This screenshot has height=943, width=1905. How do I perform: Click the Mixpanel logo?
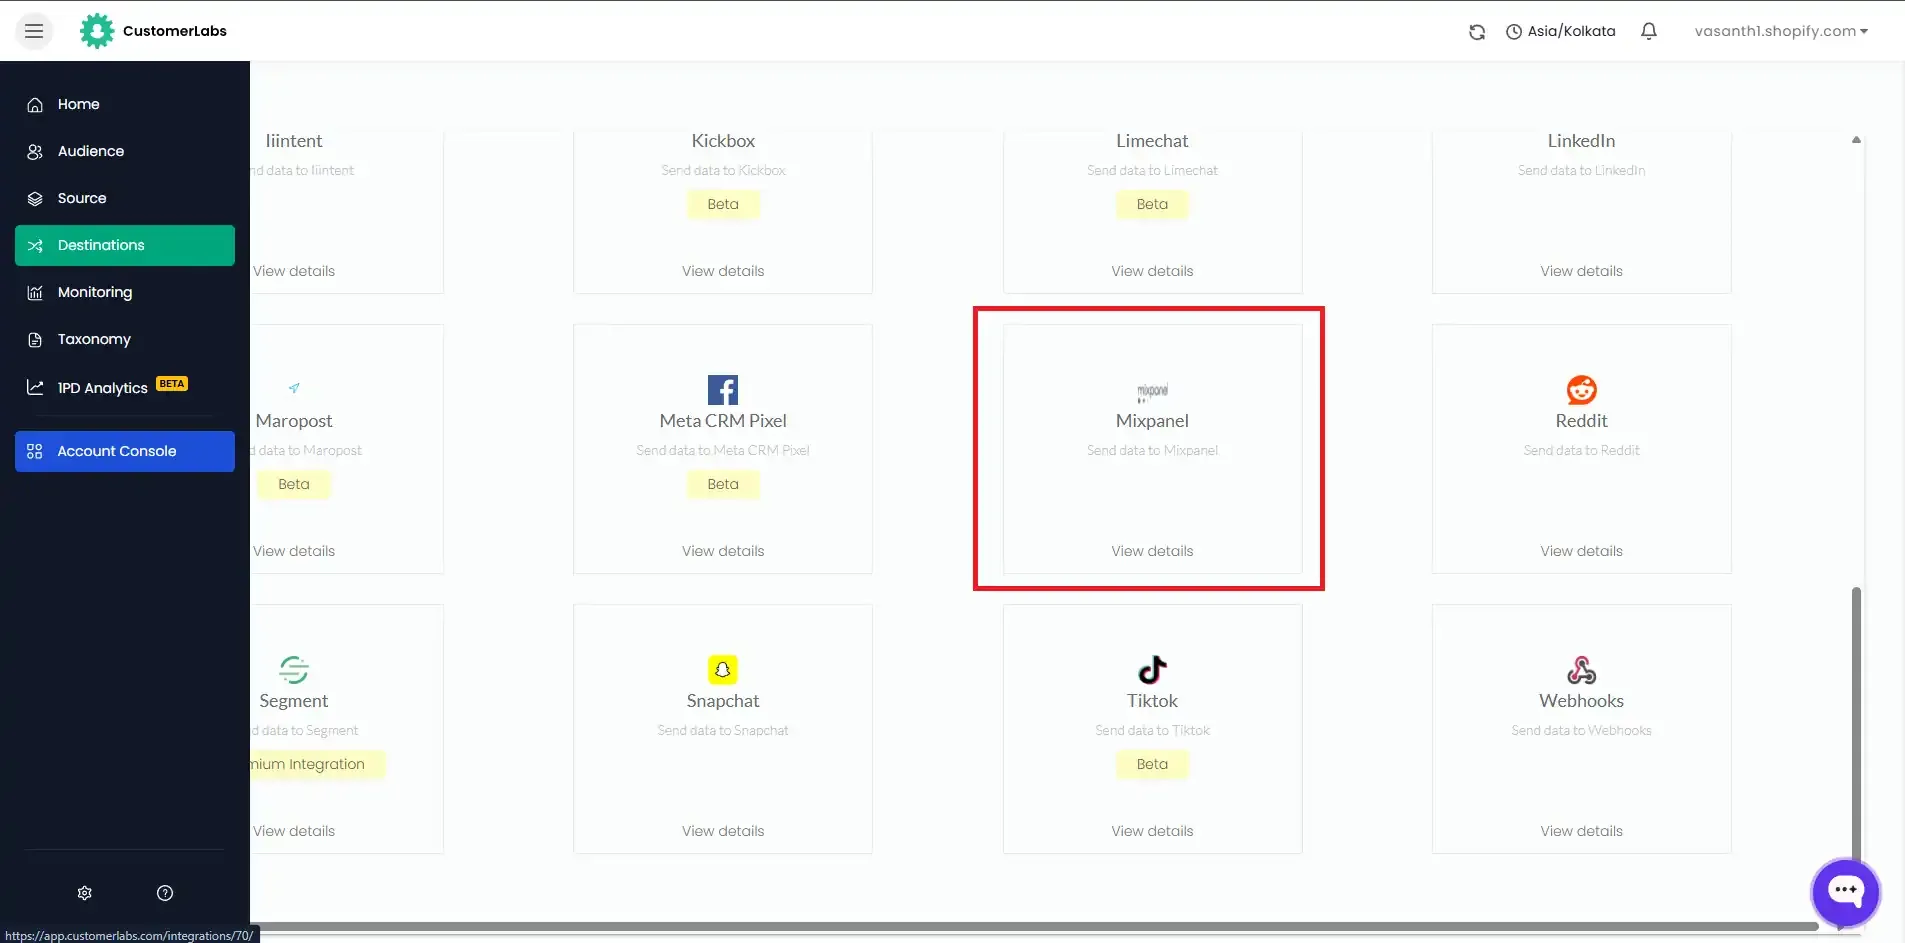pyautogui.click(x=1152, y=391)
